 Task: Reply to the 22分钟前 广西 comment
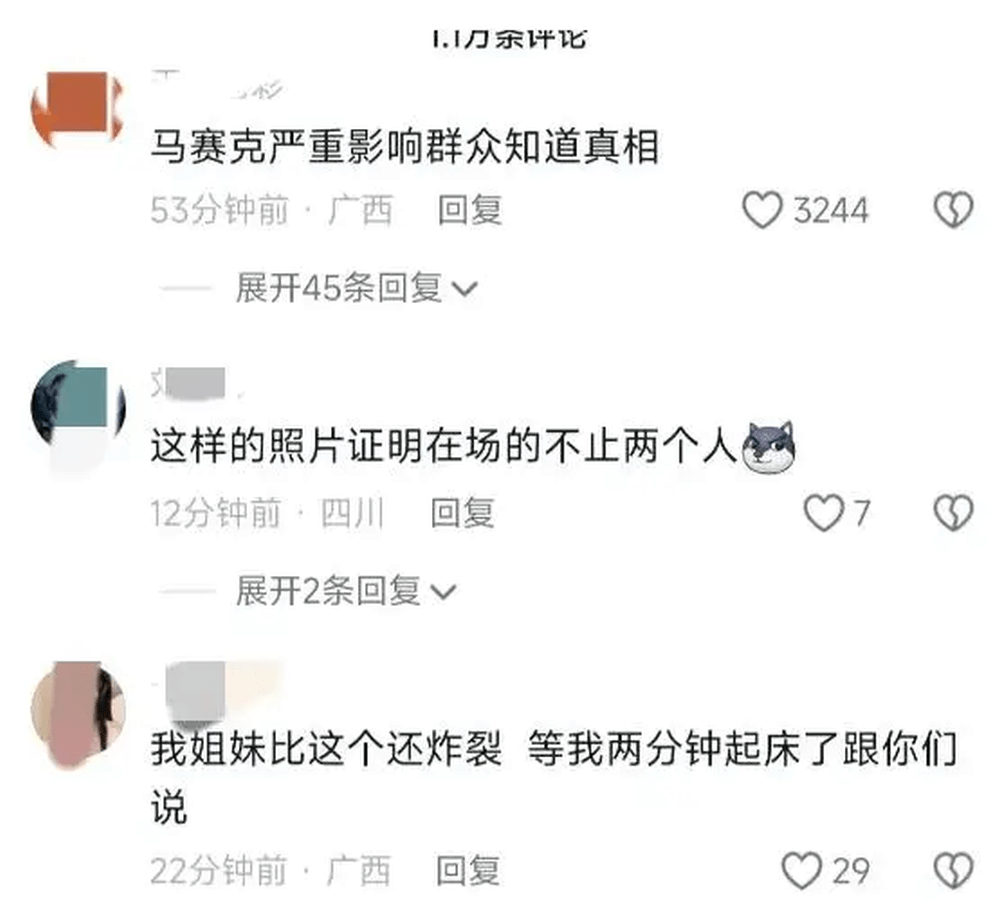click(467, 871)
